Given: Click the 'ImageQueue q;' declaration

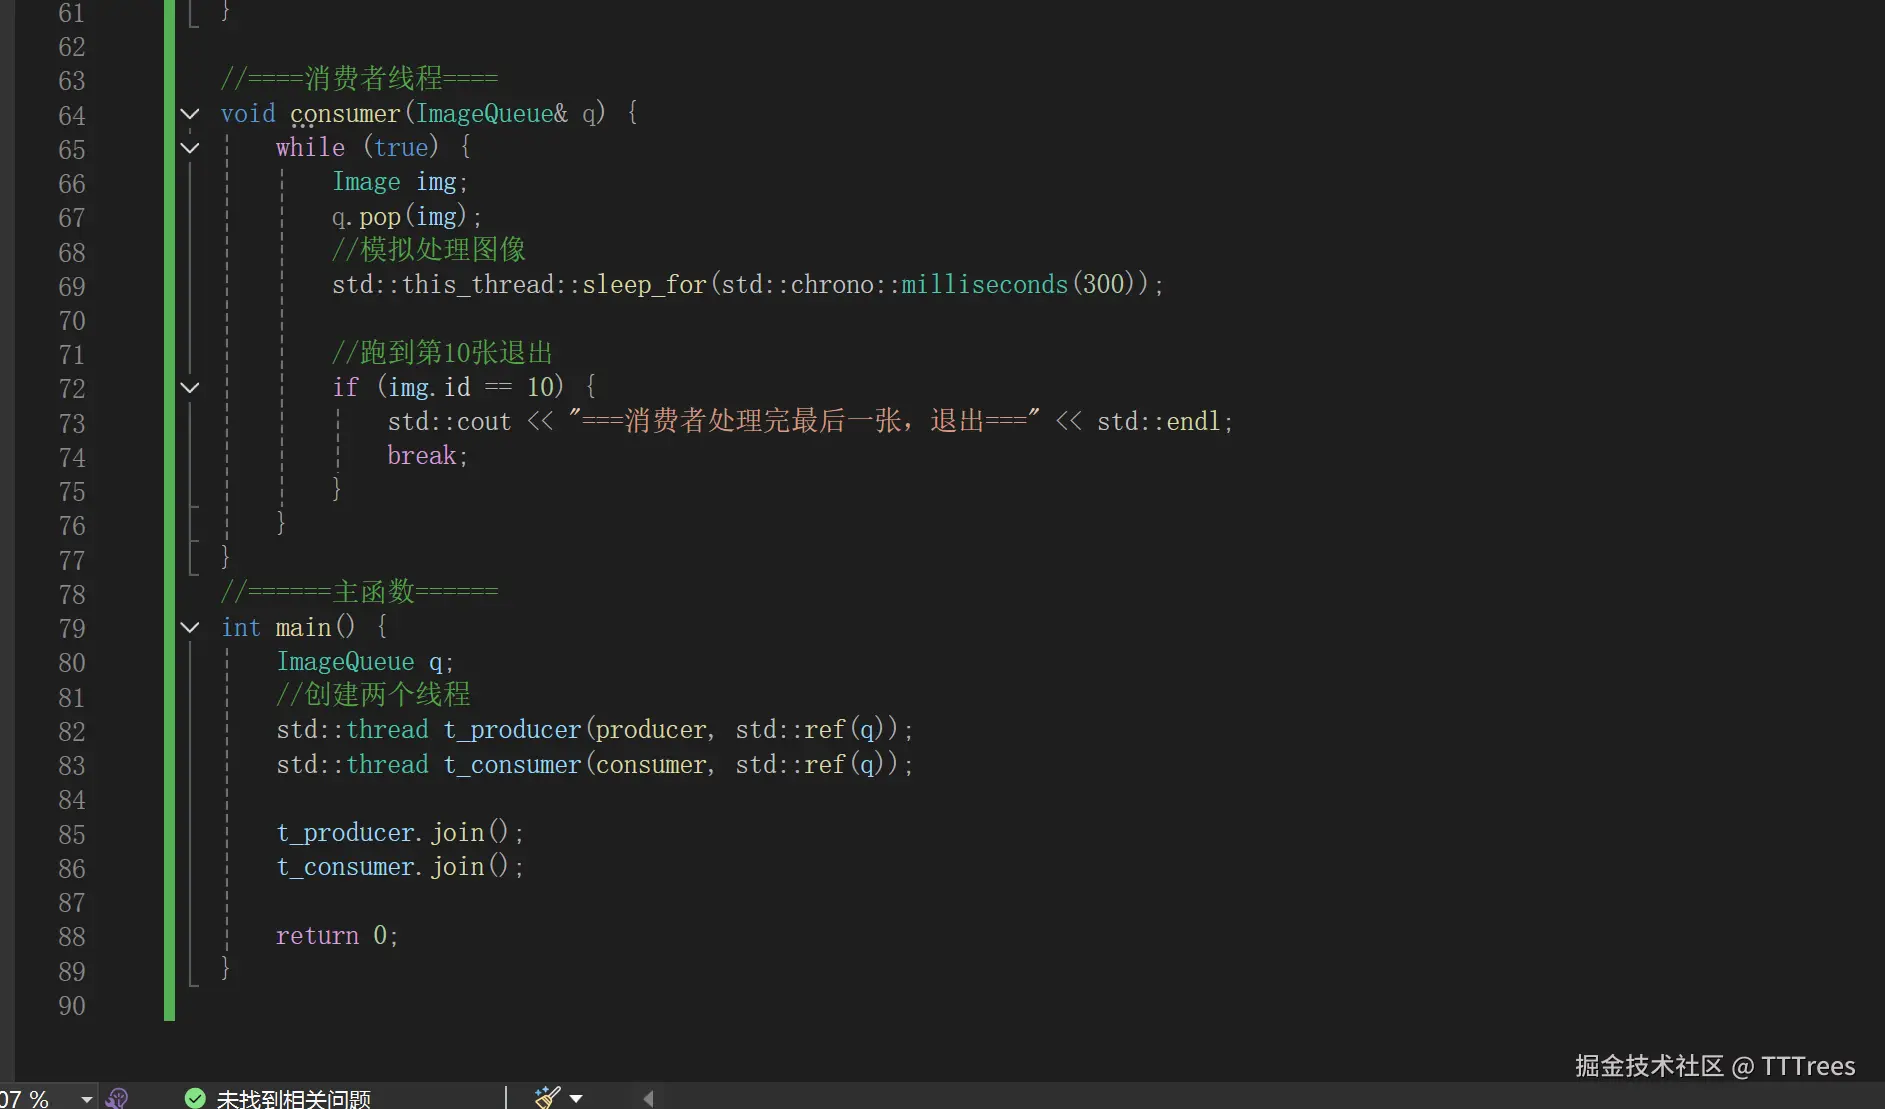Looking at the screenshot, I should pos(365,662).
